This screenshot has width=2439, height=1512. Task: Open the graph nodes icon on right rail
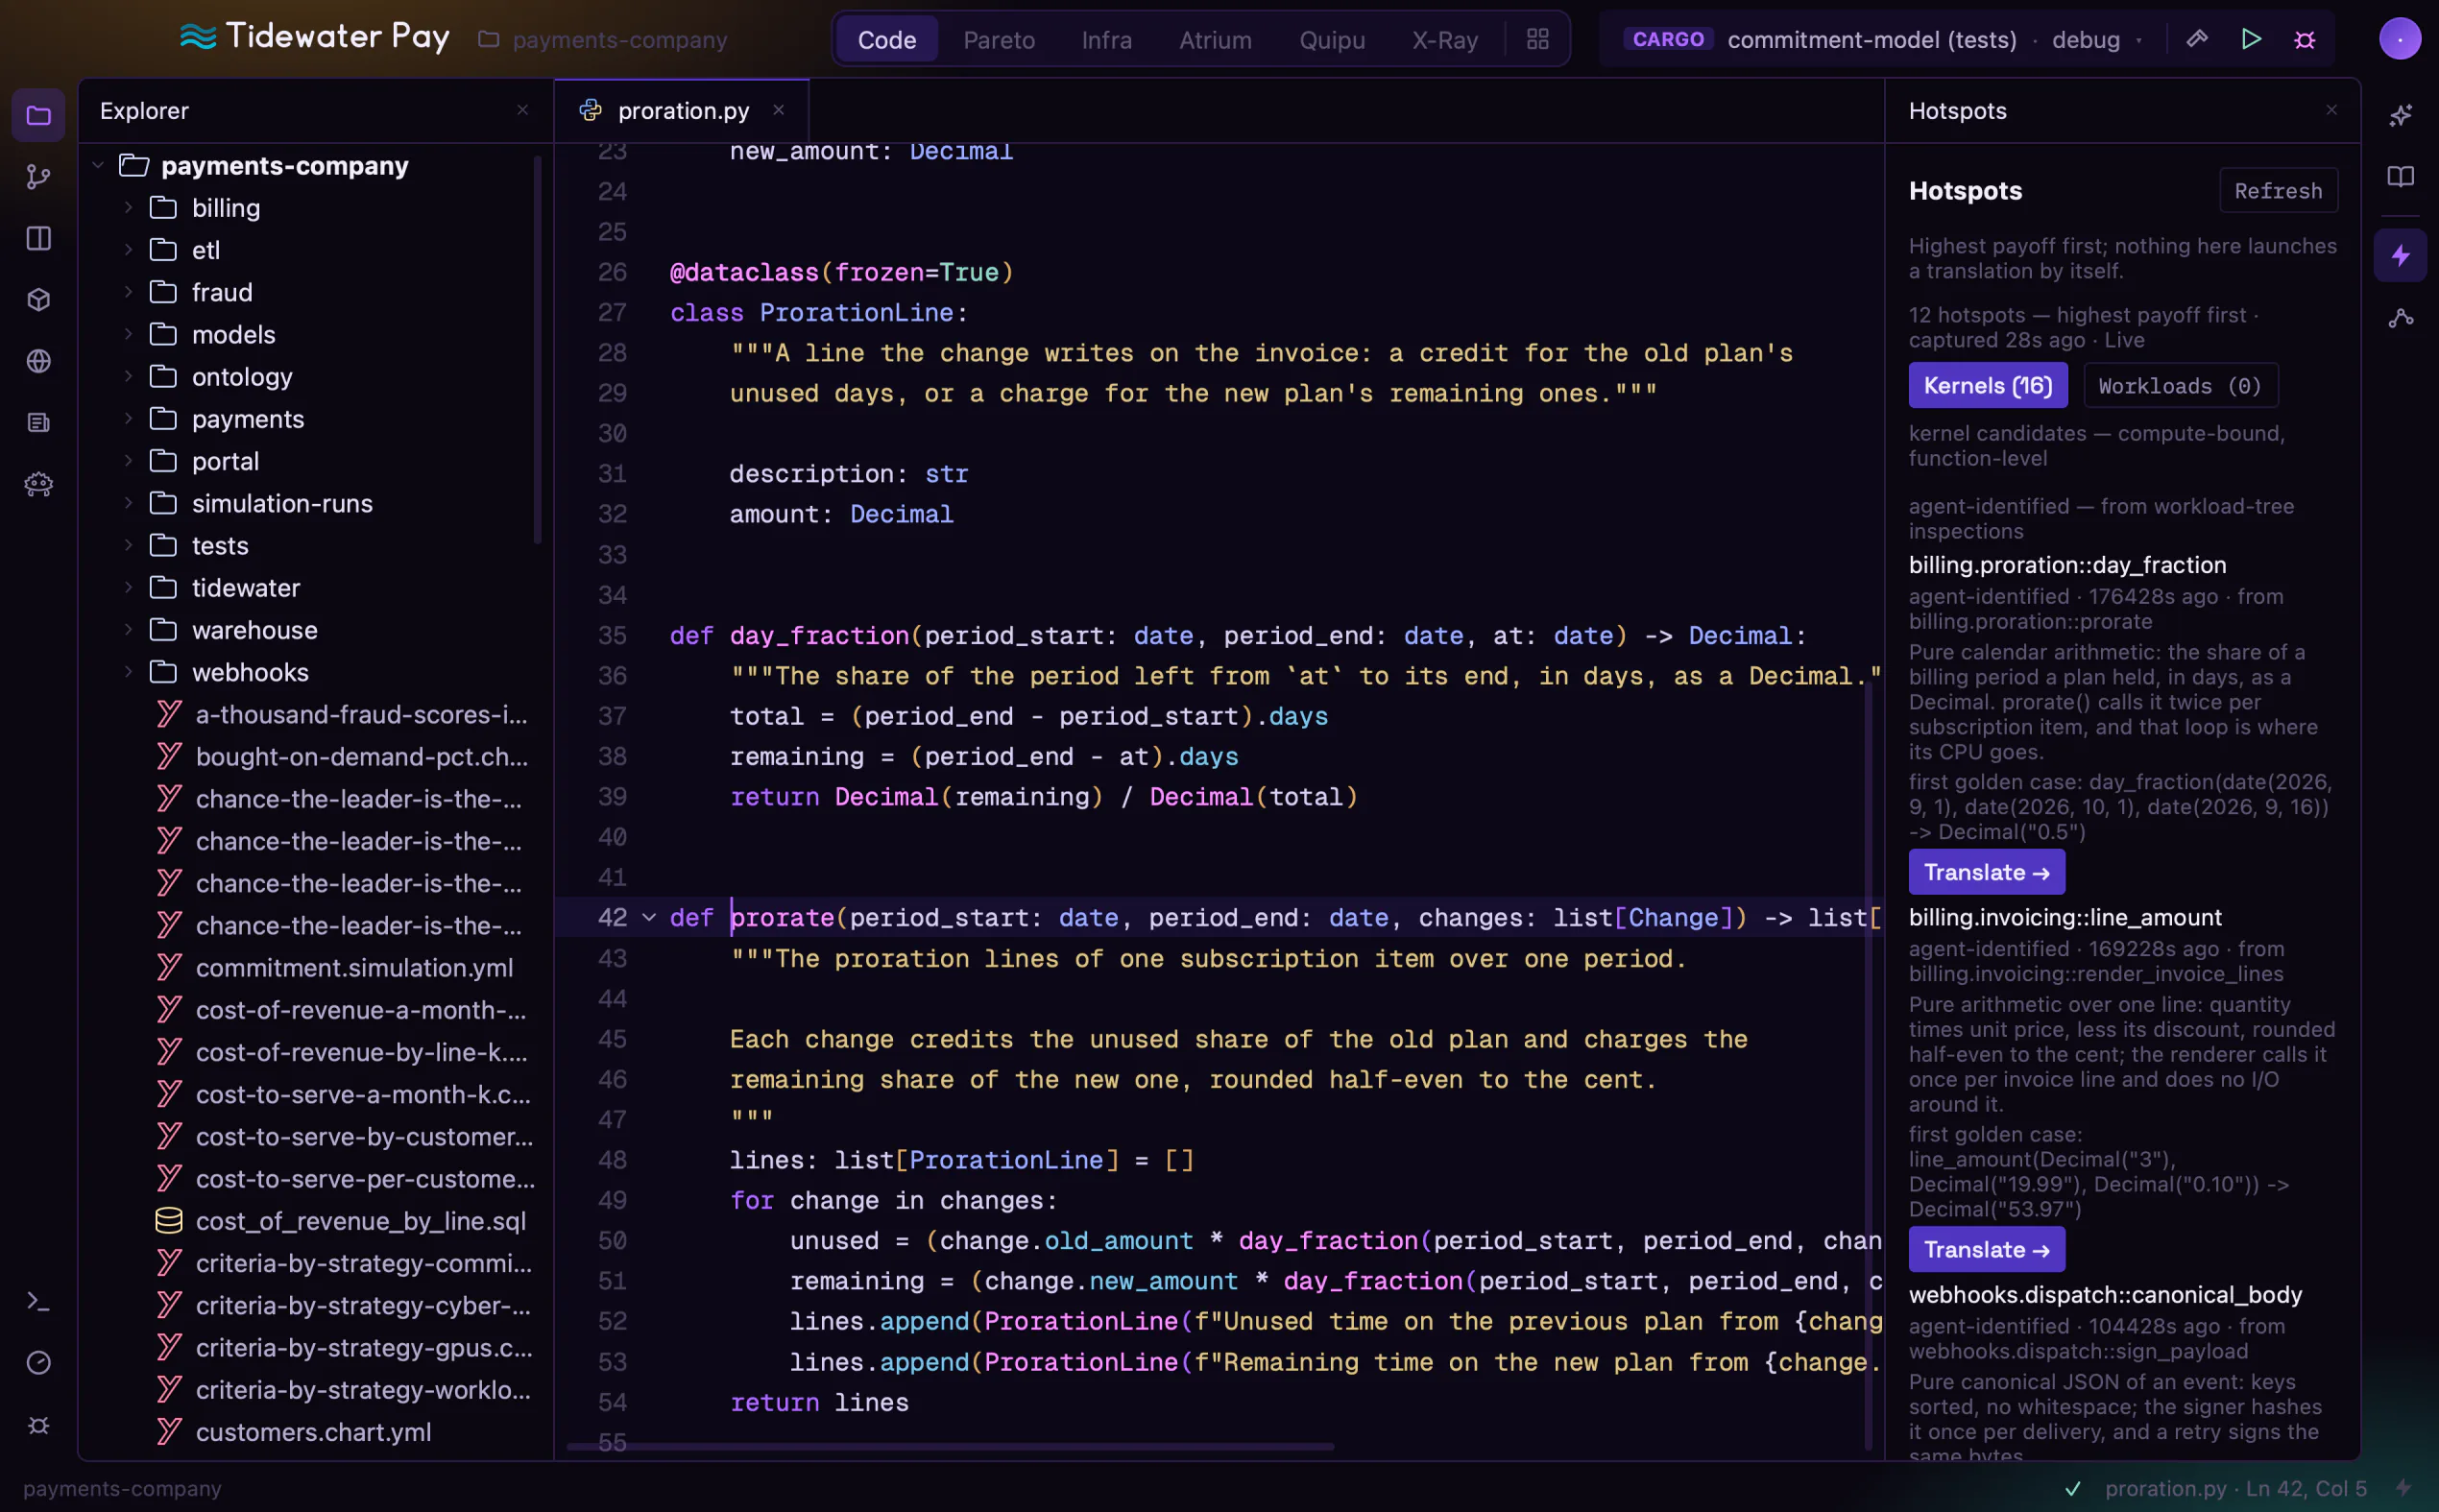click(x=2400, y=318)
